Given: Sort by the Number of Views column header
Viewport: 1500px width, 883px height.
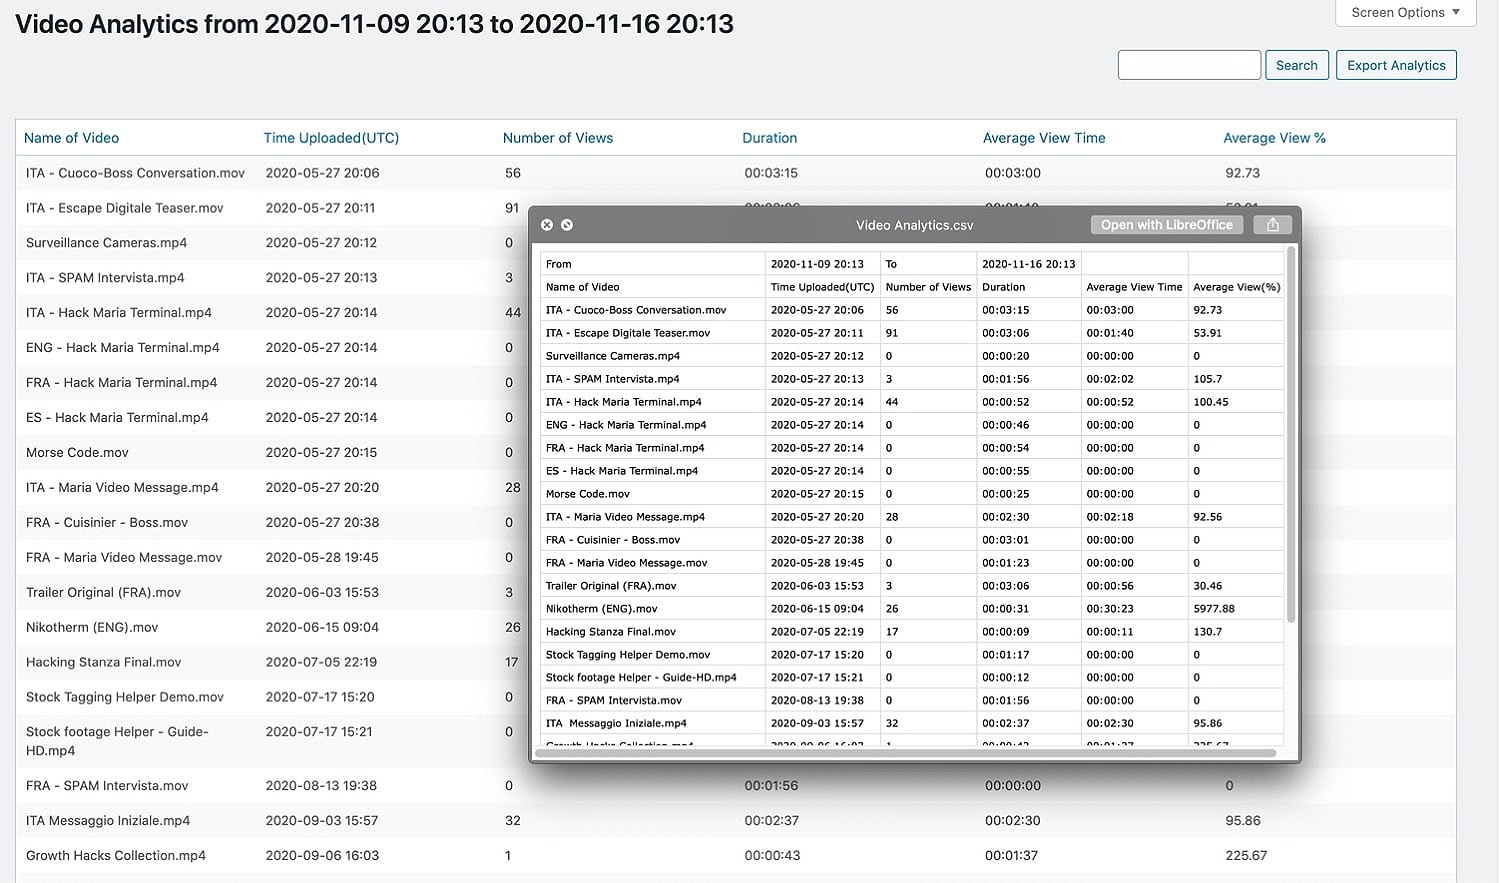Looking at the screenshot, I should [x=557, y=138].
